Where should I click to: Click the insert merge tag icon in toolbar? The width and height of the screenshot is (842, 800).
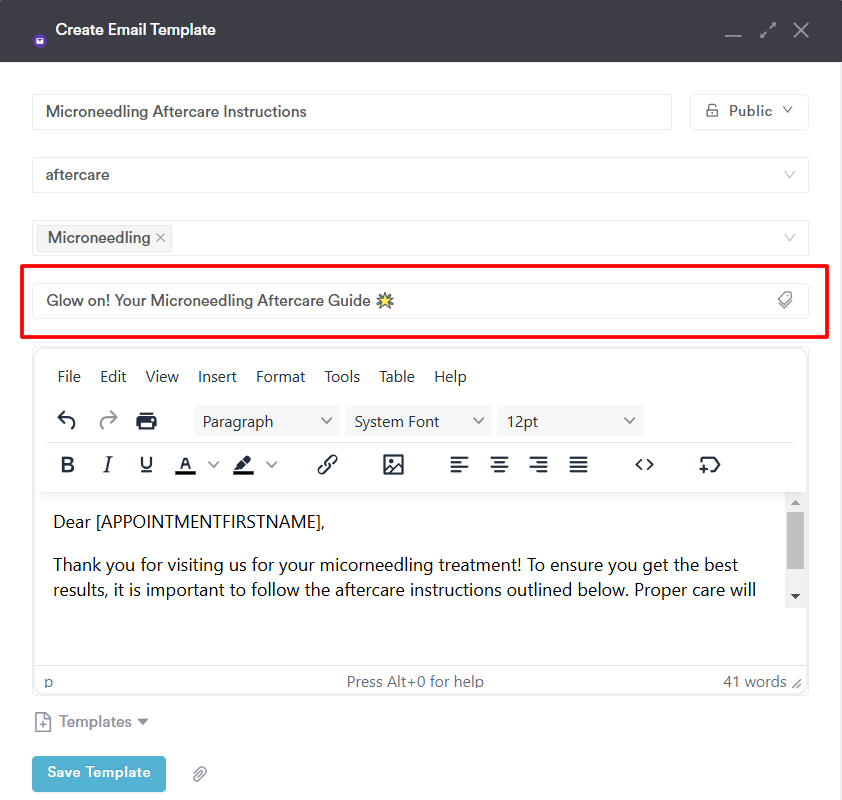tap(709, 464)
